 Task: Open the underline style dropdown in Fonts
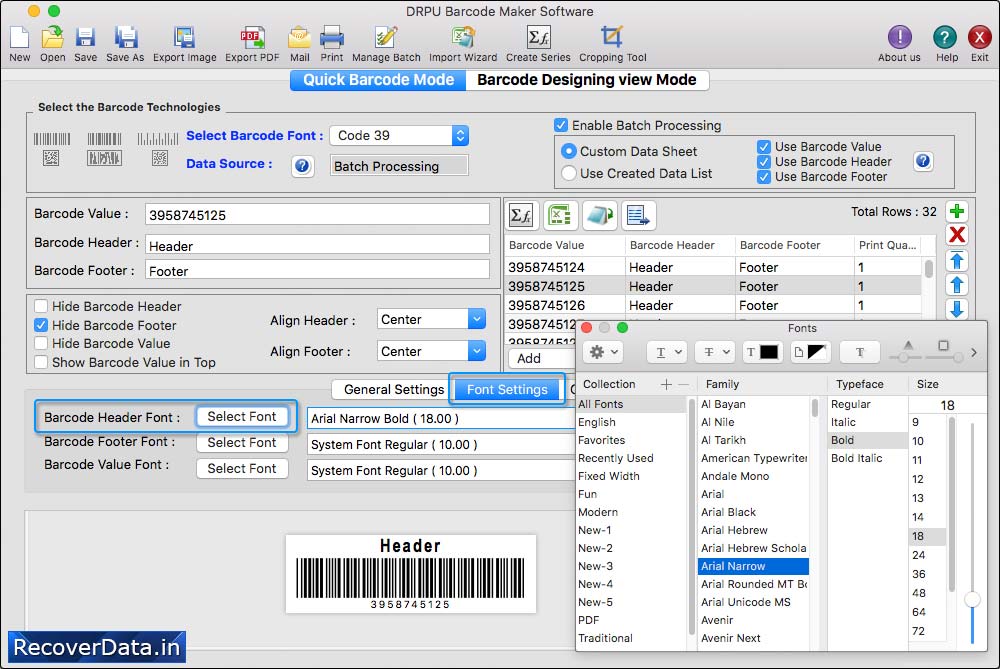click(x=667, y=352)
